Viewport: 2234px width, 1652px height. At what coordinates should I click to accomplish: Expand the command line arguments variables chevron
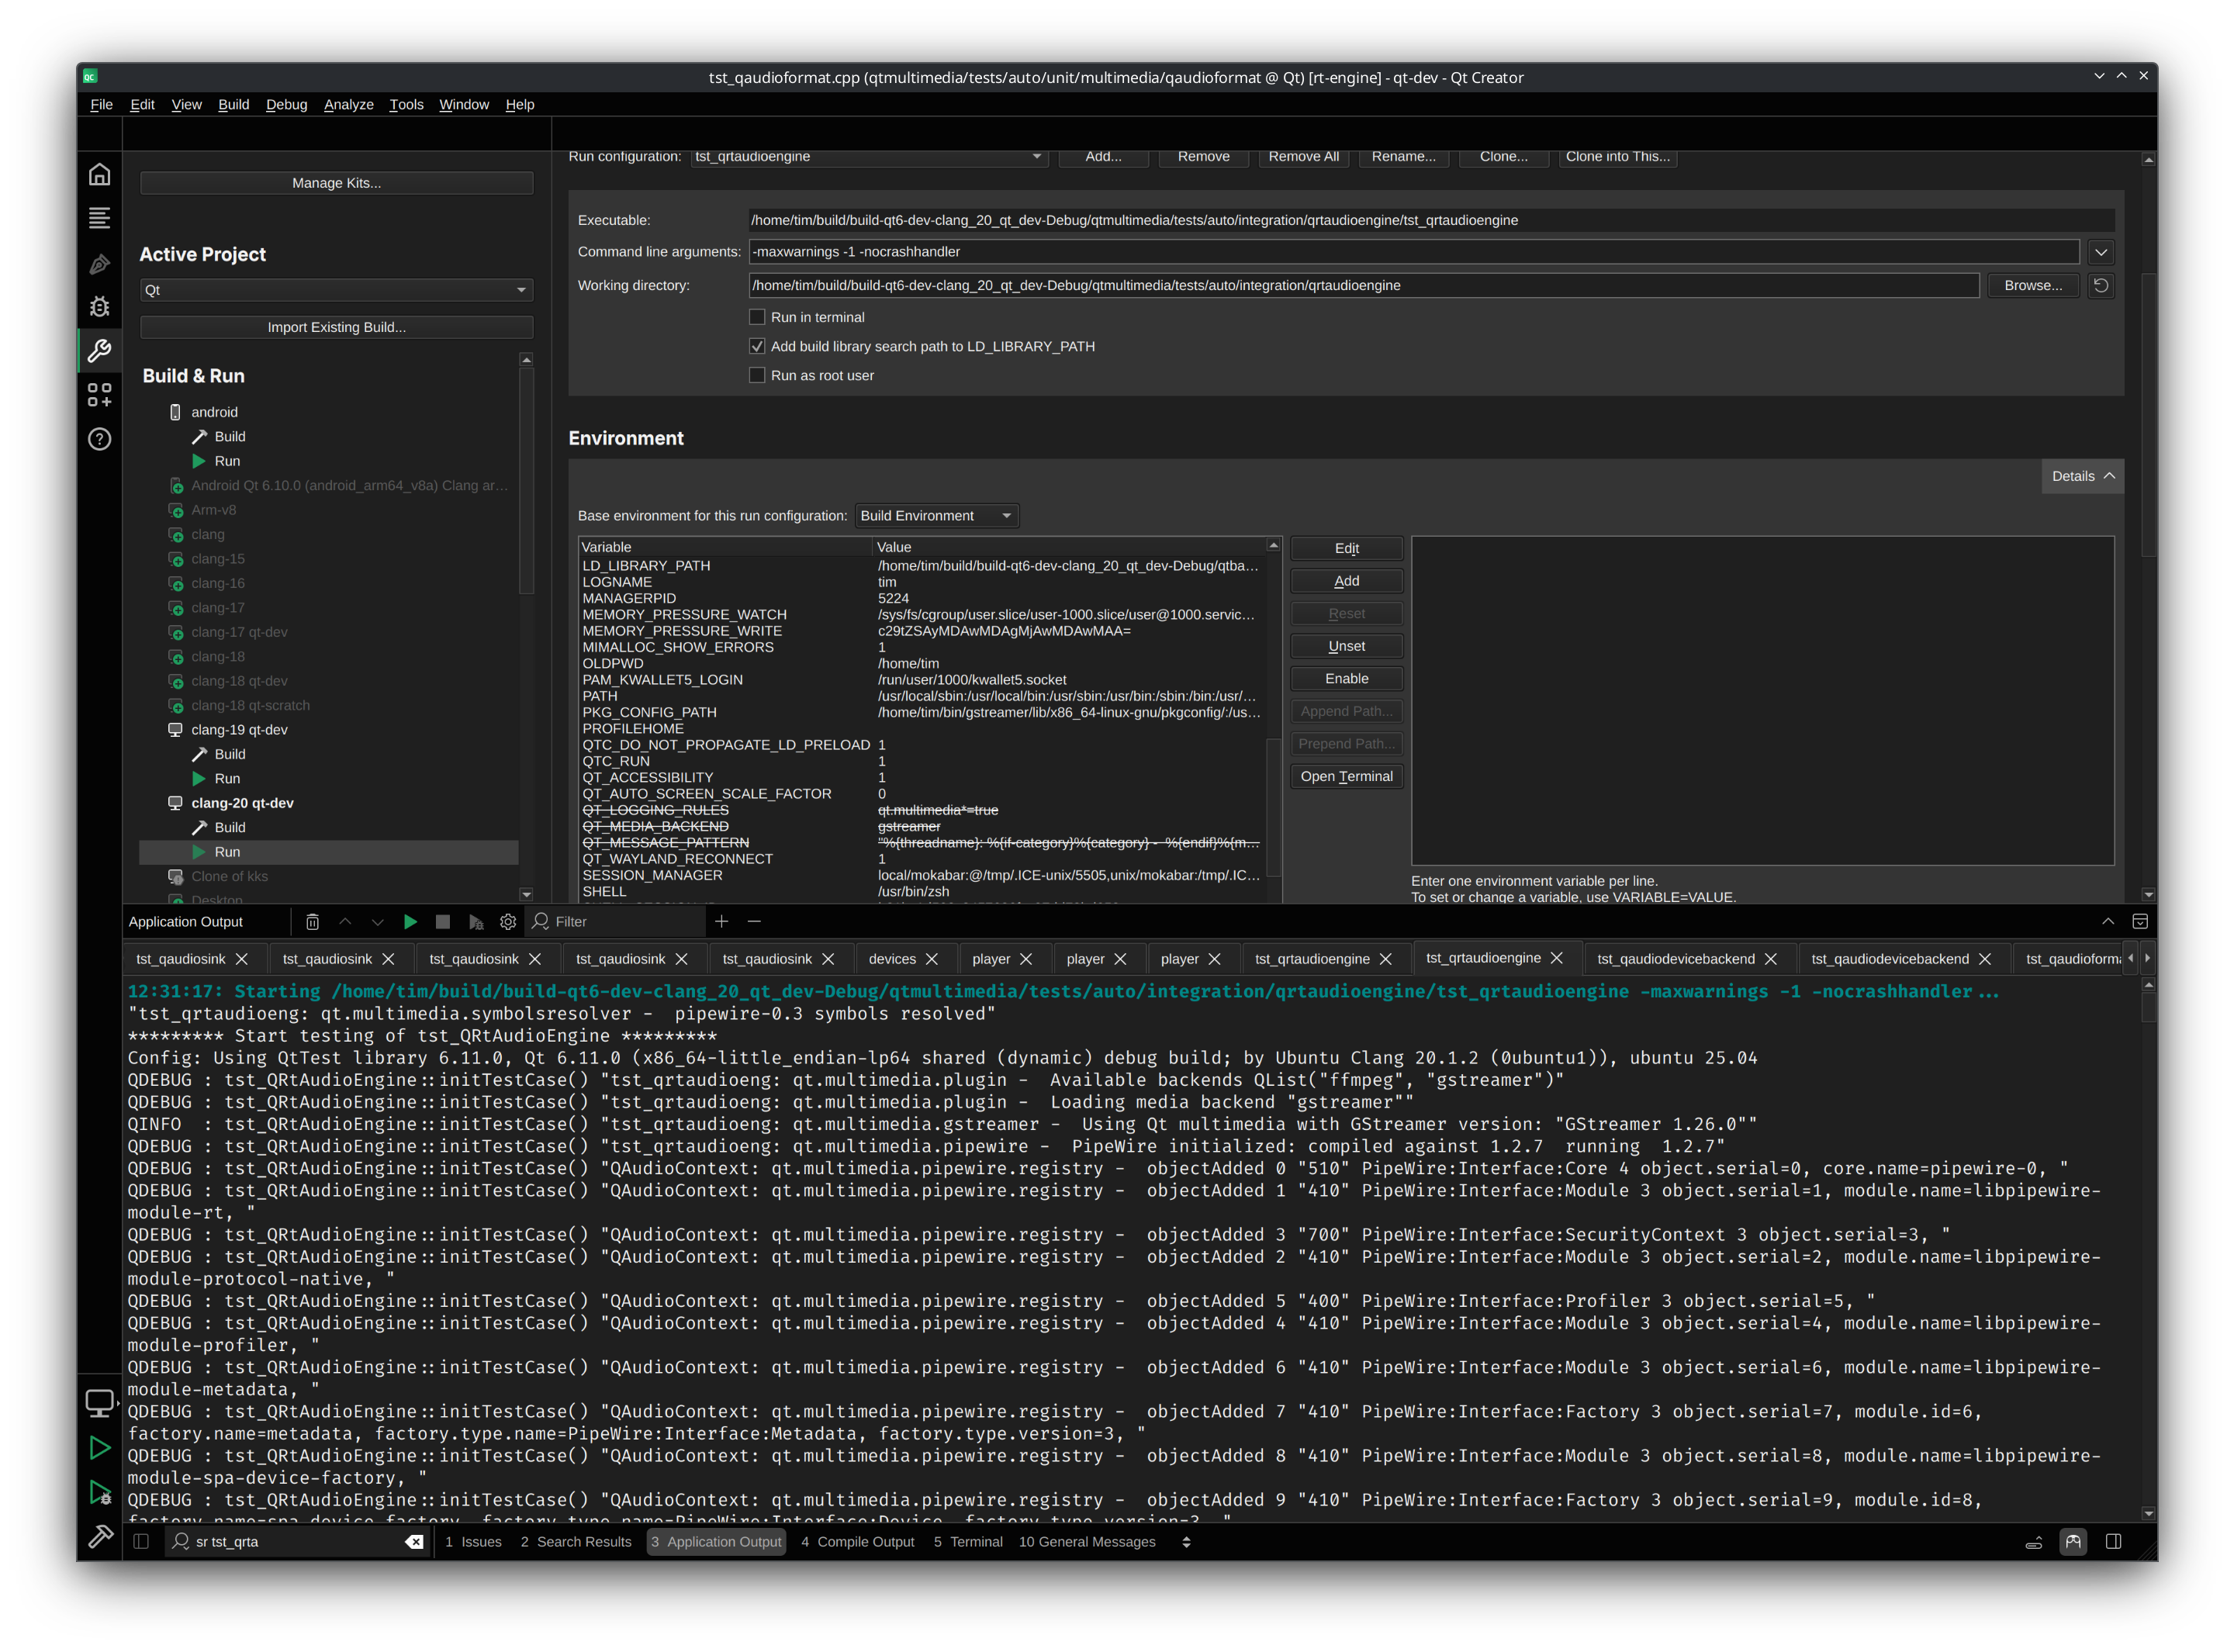2100,253
